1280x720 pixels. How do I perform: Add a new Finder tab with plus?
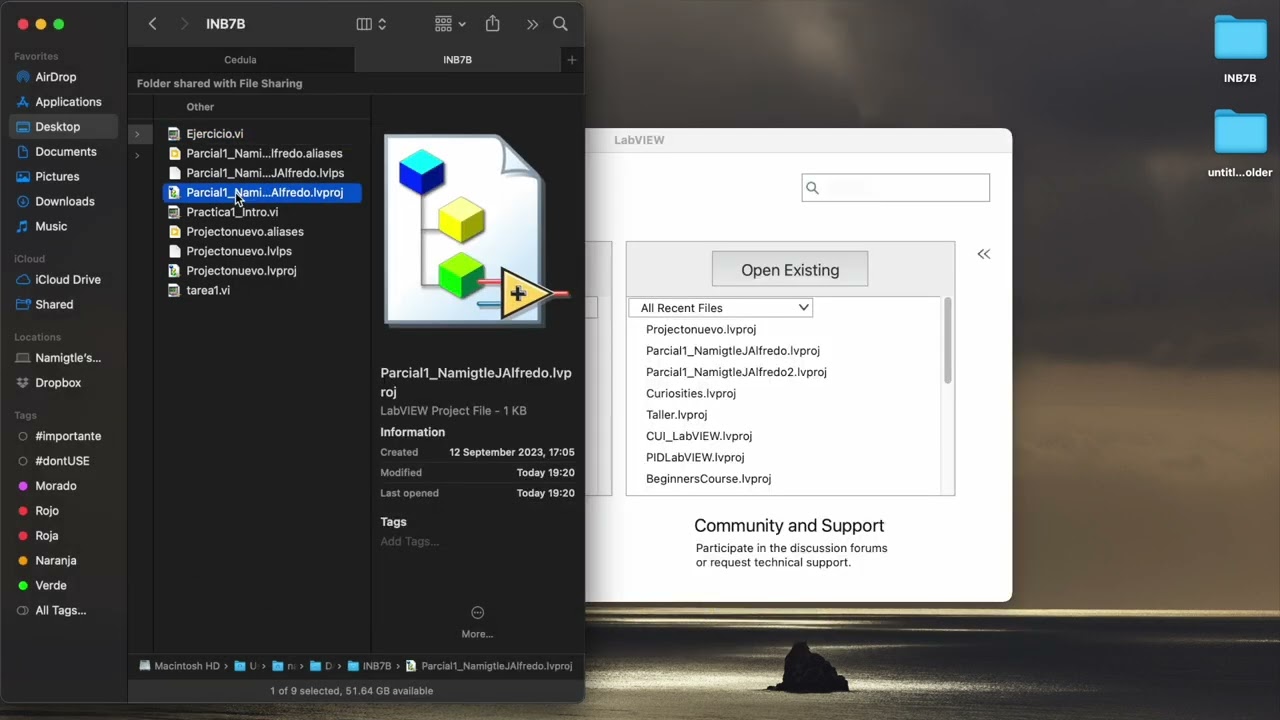(572, 60)
